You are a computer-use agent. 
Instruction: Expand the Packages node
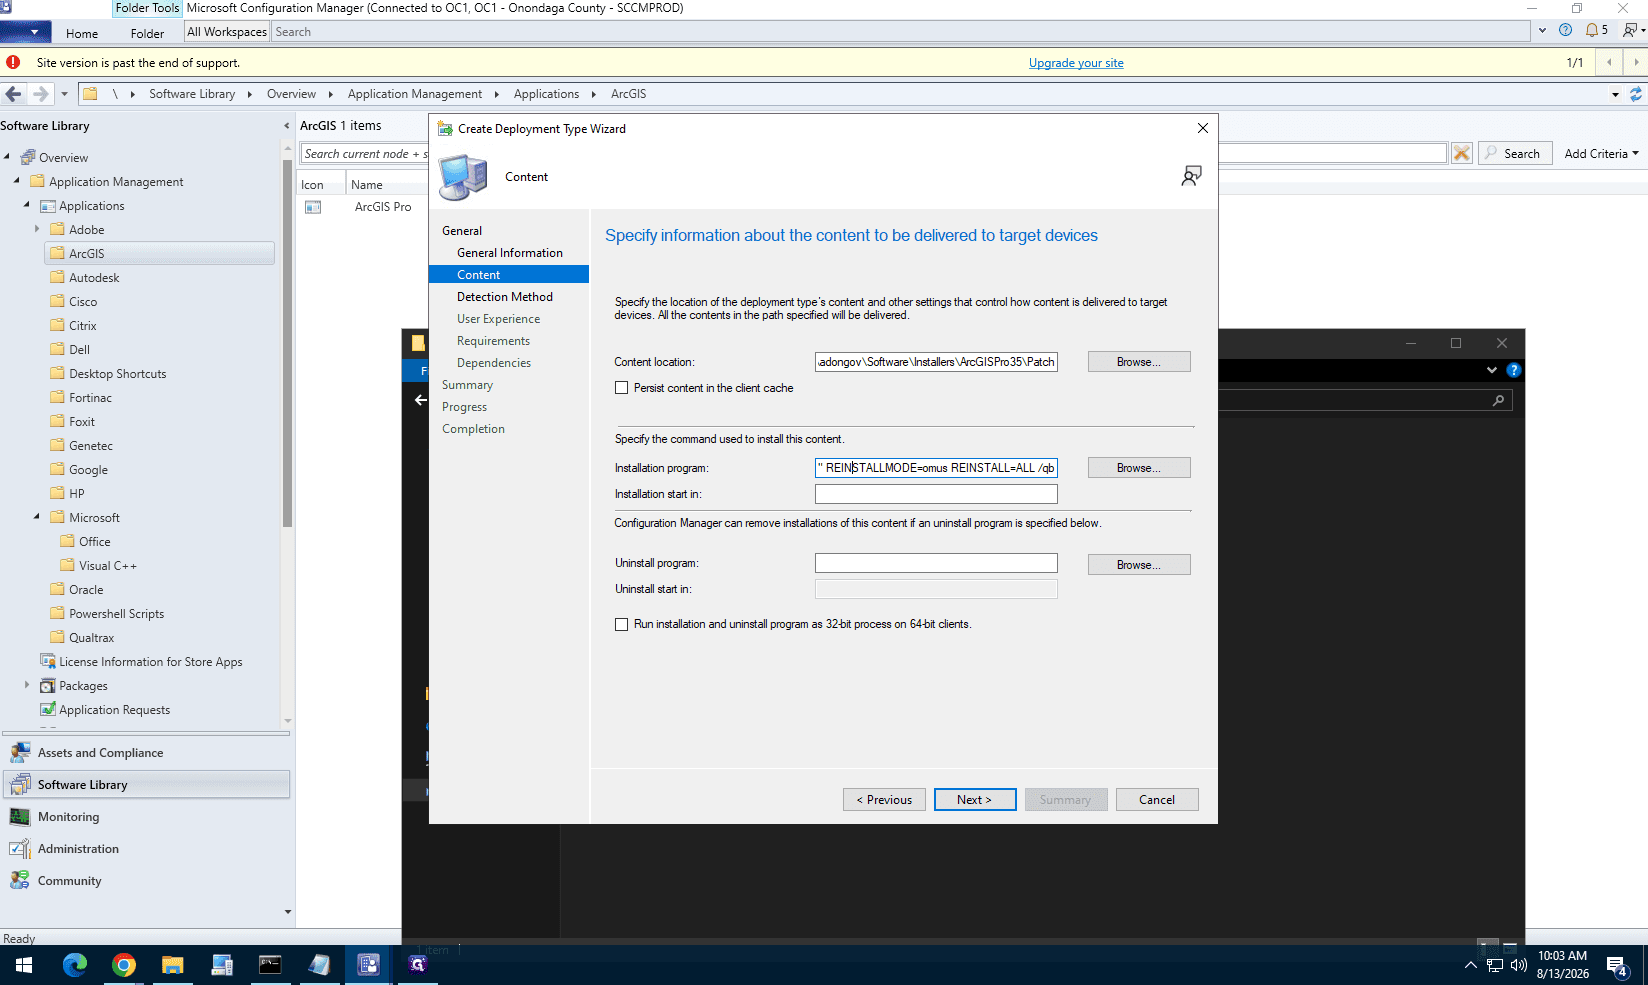point(27,685)
